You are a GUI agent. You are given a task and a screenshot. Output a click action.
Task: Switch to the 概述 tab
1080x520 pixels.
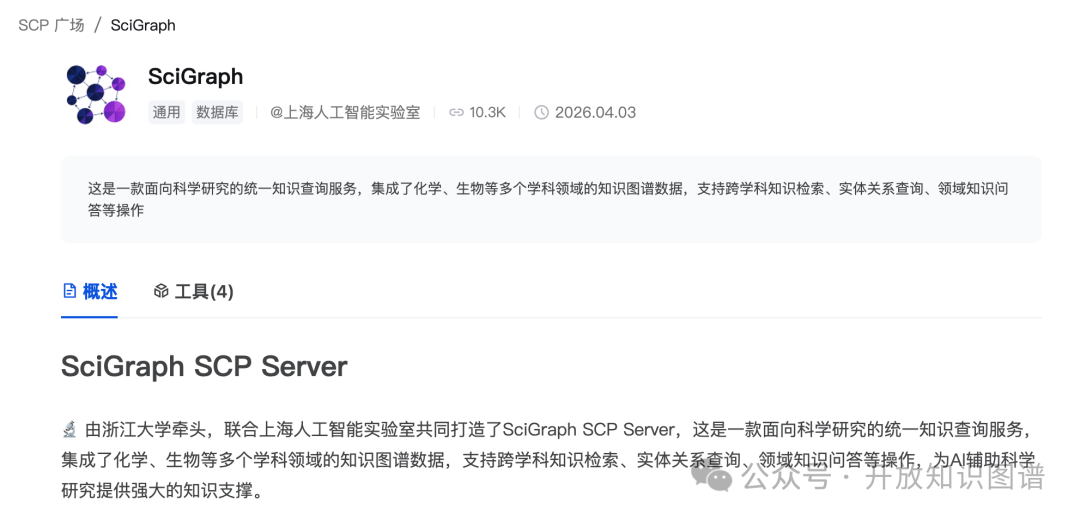90,291
